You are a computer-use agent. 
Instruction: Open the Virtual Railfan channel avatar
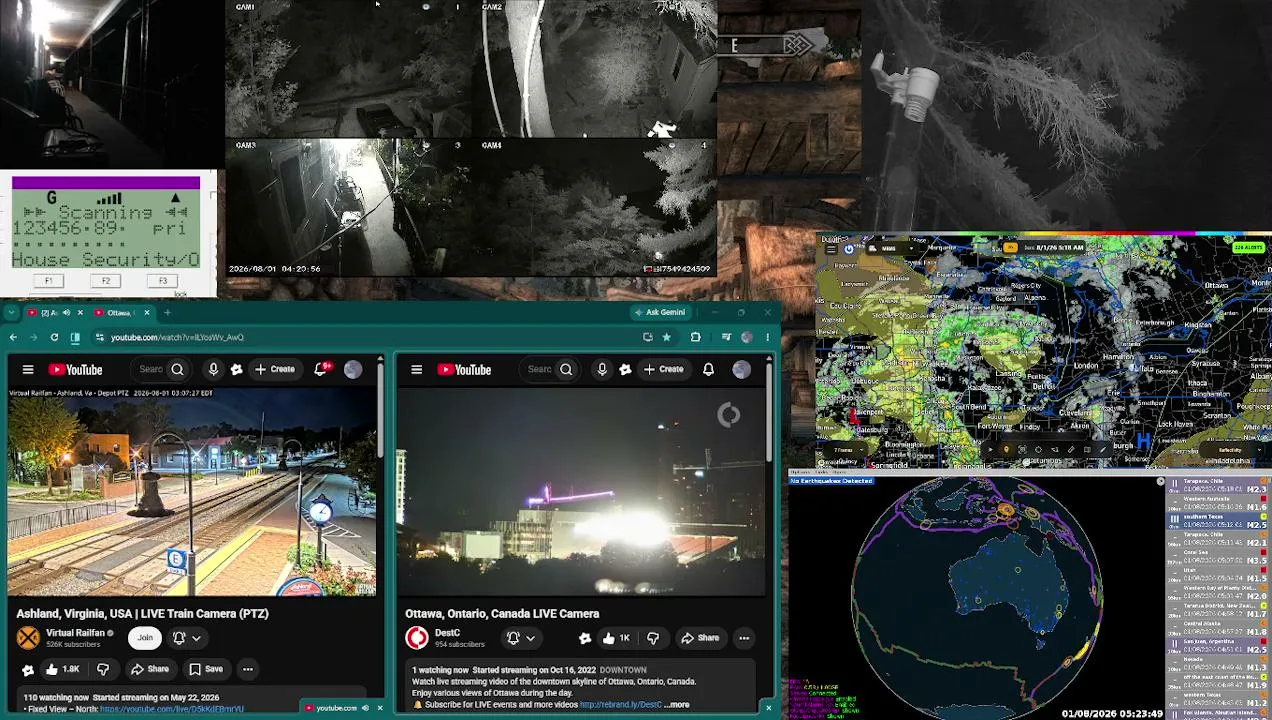28,638
